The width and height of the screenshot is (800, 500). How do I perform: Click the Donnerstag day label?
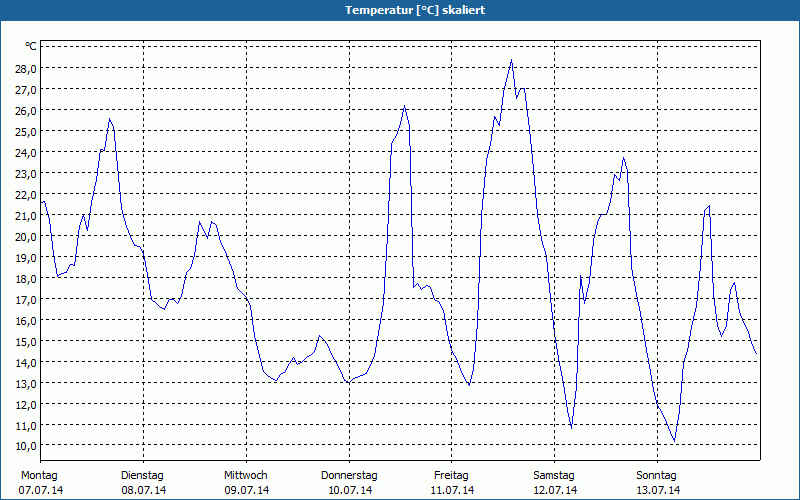pyautogui.click(x=349, y=476)
